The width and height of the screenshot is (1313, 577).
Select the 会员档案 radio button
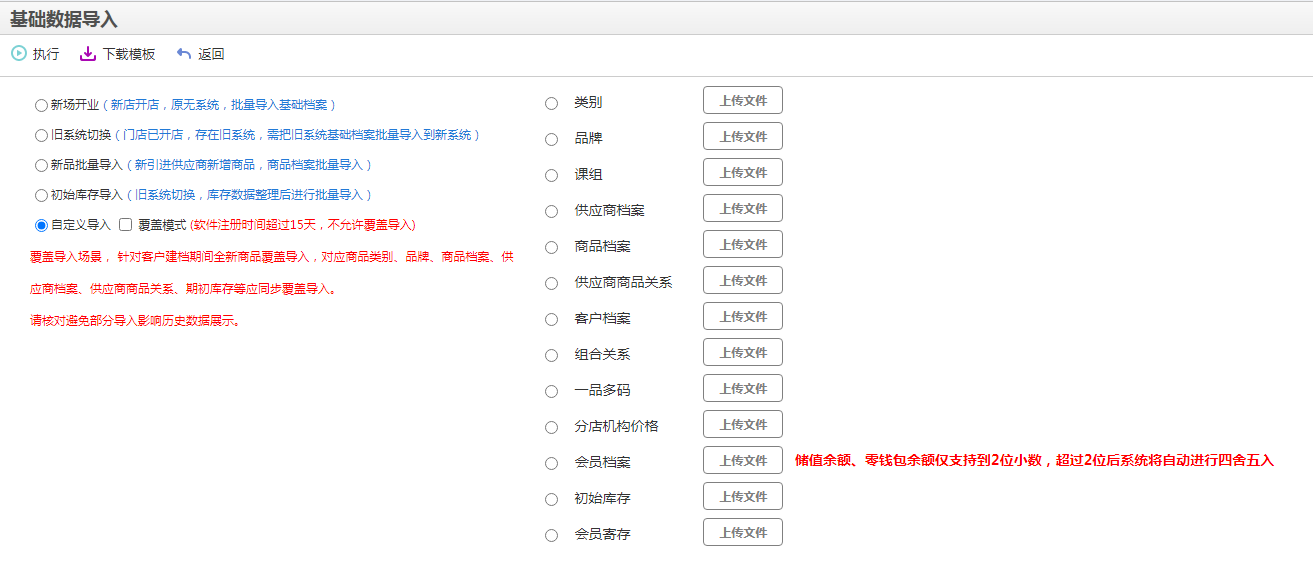(551, 463)
